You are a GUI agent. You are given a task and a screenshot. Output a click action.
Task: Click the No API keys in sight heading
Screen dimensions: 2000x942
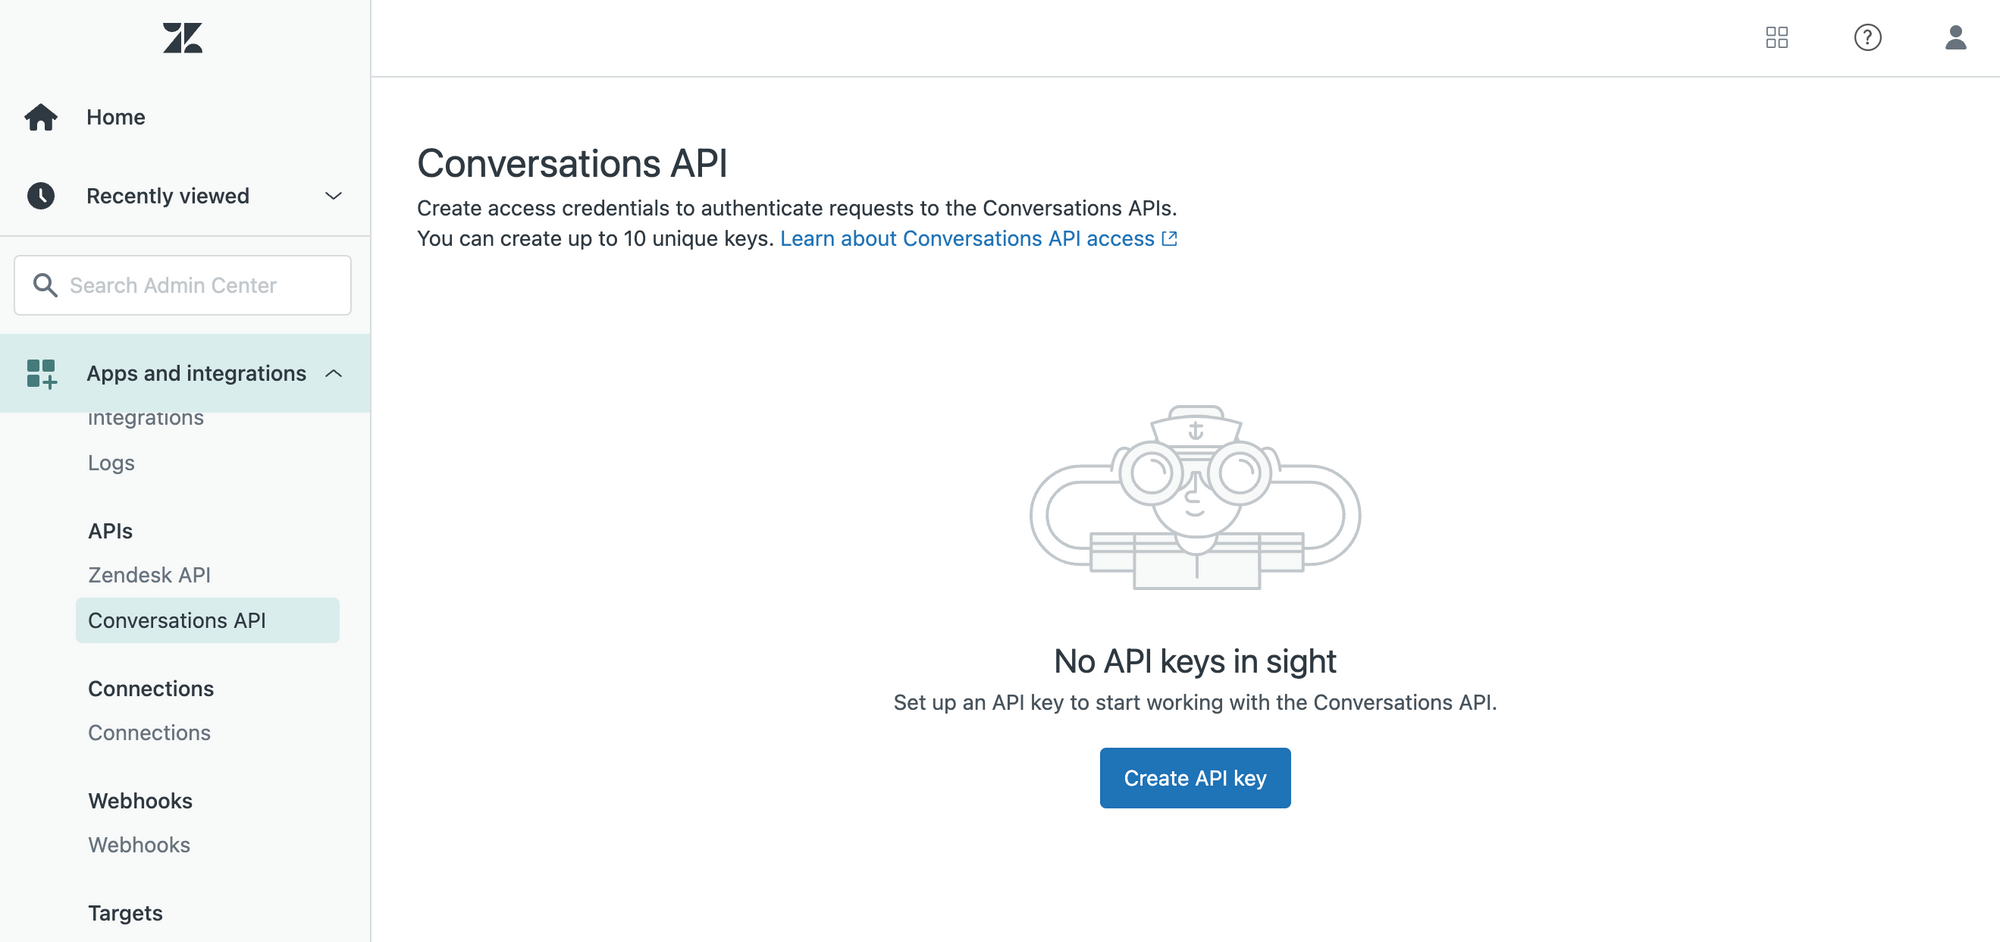[1195, 661]
